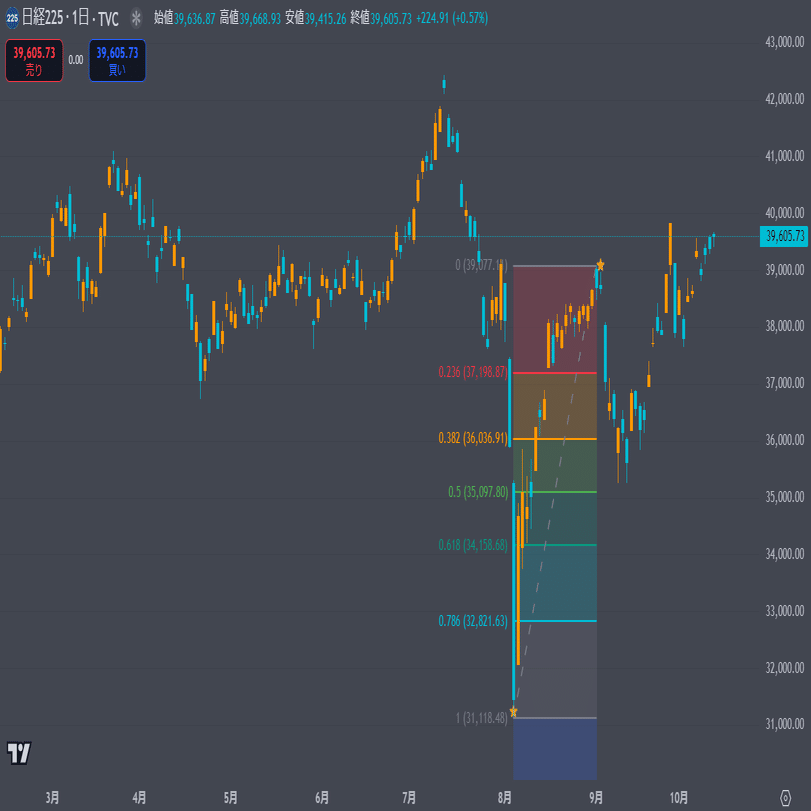Click 41,000.00 on the price axis

pyautogui.click(x=785, y=156)
